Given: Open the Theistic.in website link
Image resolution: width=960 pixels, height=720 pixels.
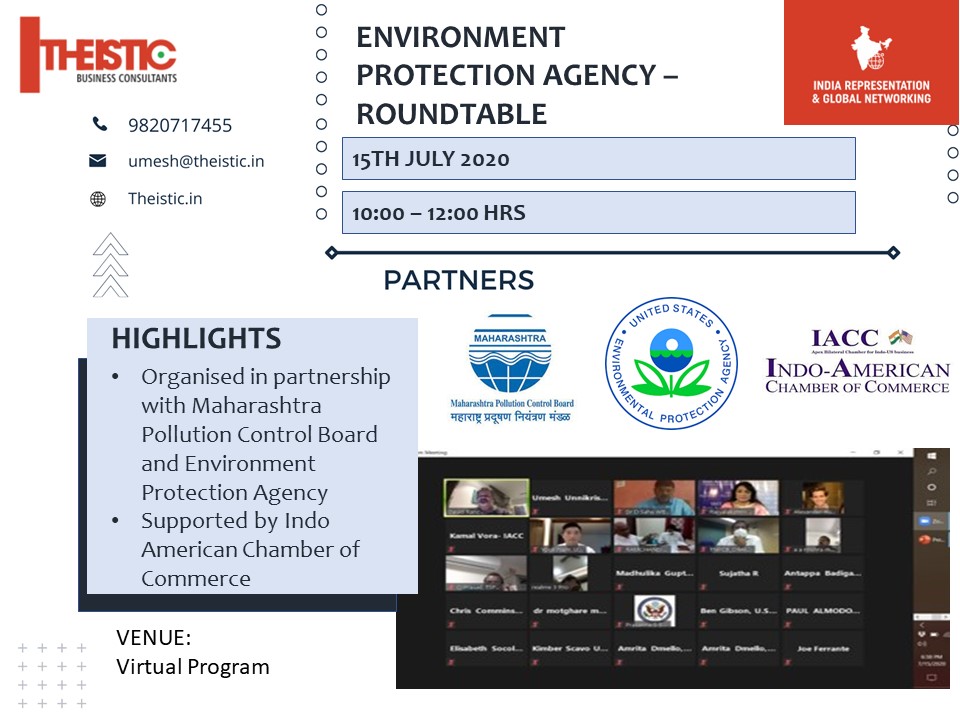Looking at the screenshot, I should point(165,199).
